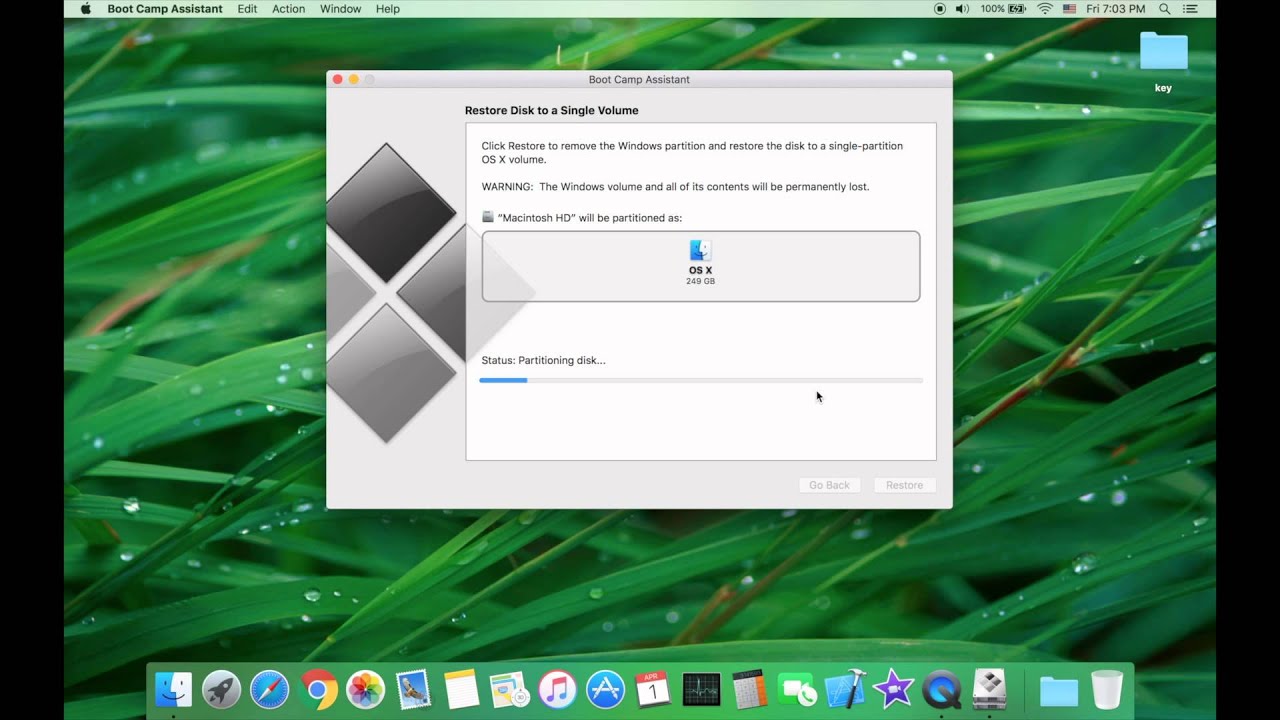Open iTunes music icon in Dock

tap(557, 690)
